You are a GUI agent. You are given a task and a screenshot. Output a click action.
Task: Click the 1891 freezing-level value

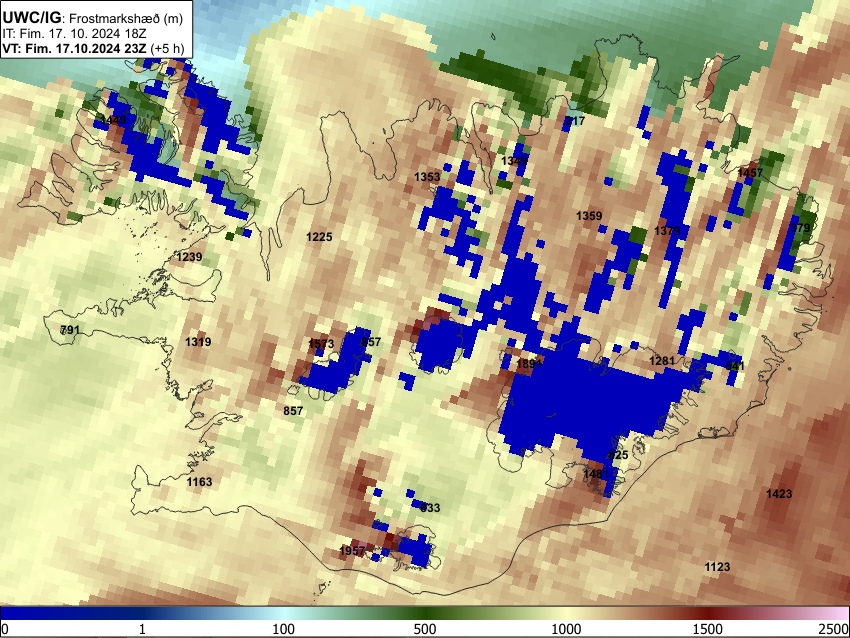pyautogui.click(x=529, y=364)
